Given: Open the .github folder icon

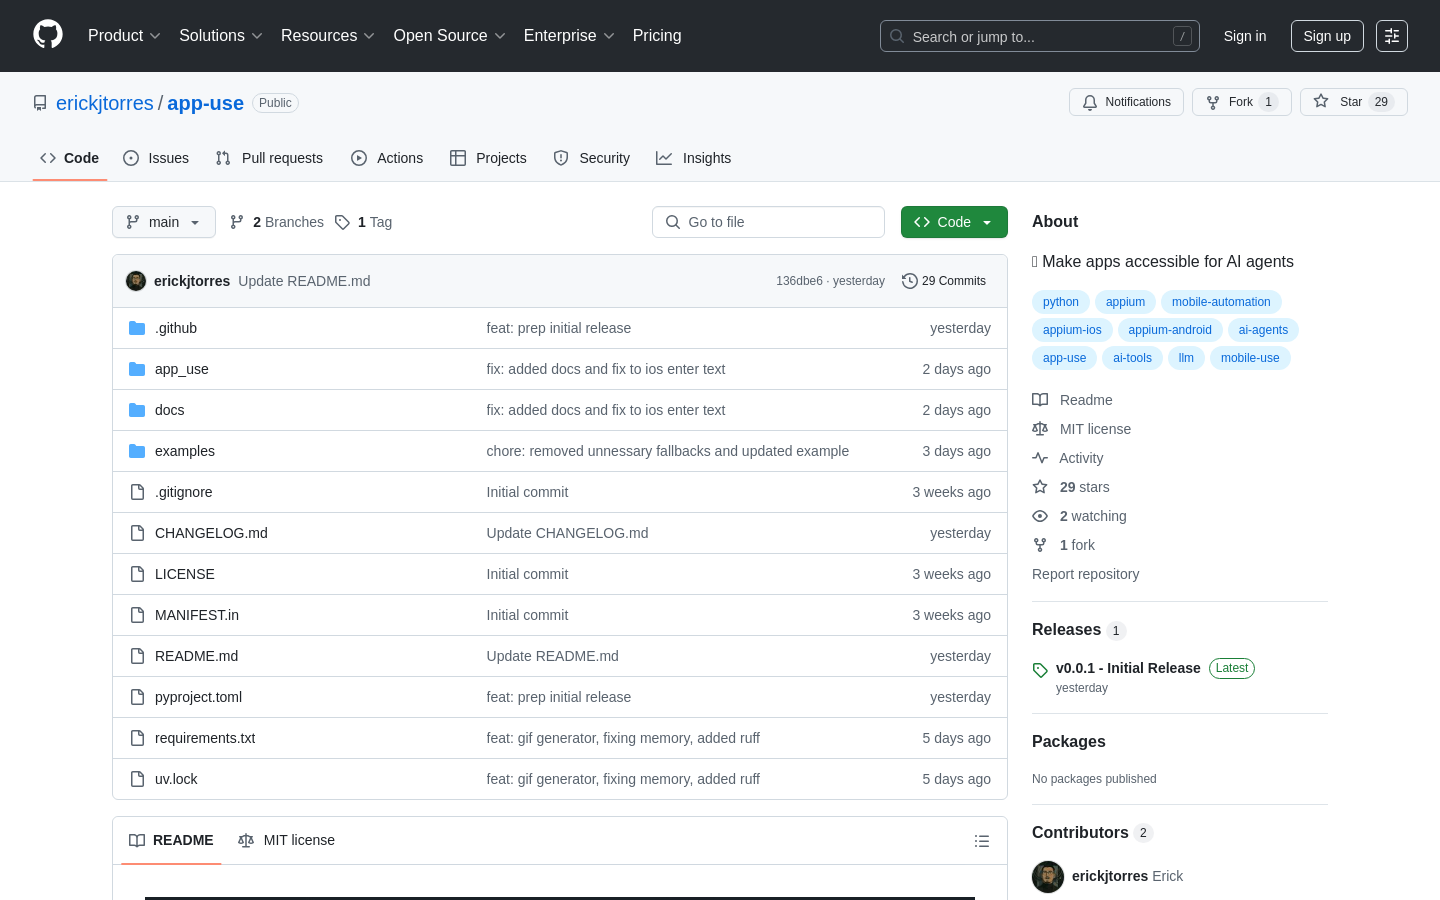Looking at the screenshot, I should pos(137,328).
